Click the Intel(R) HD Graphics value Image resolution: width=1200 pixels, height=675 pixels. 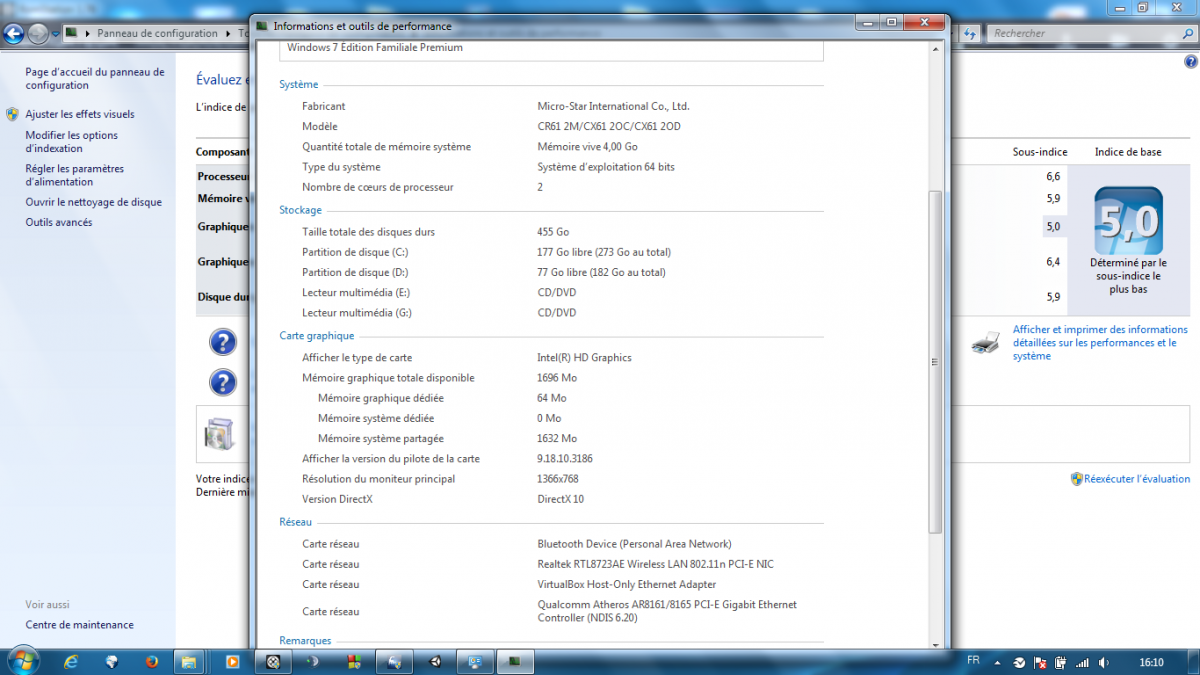click(584, 358)
